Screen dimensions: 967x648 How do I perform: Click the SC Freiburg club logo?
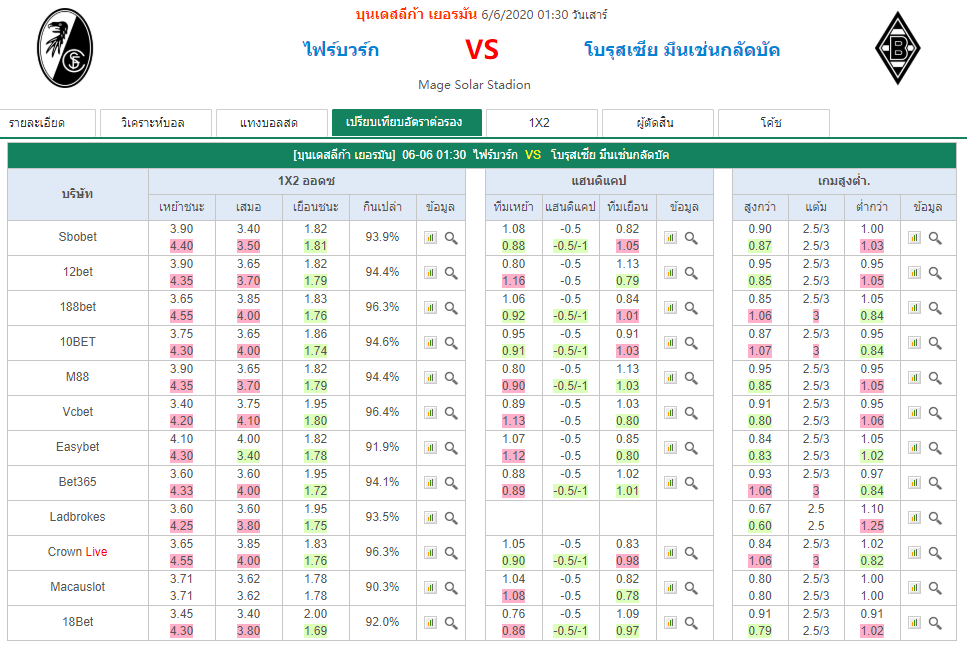[65, 48]
